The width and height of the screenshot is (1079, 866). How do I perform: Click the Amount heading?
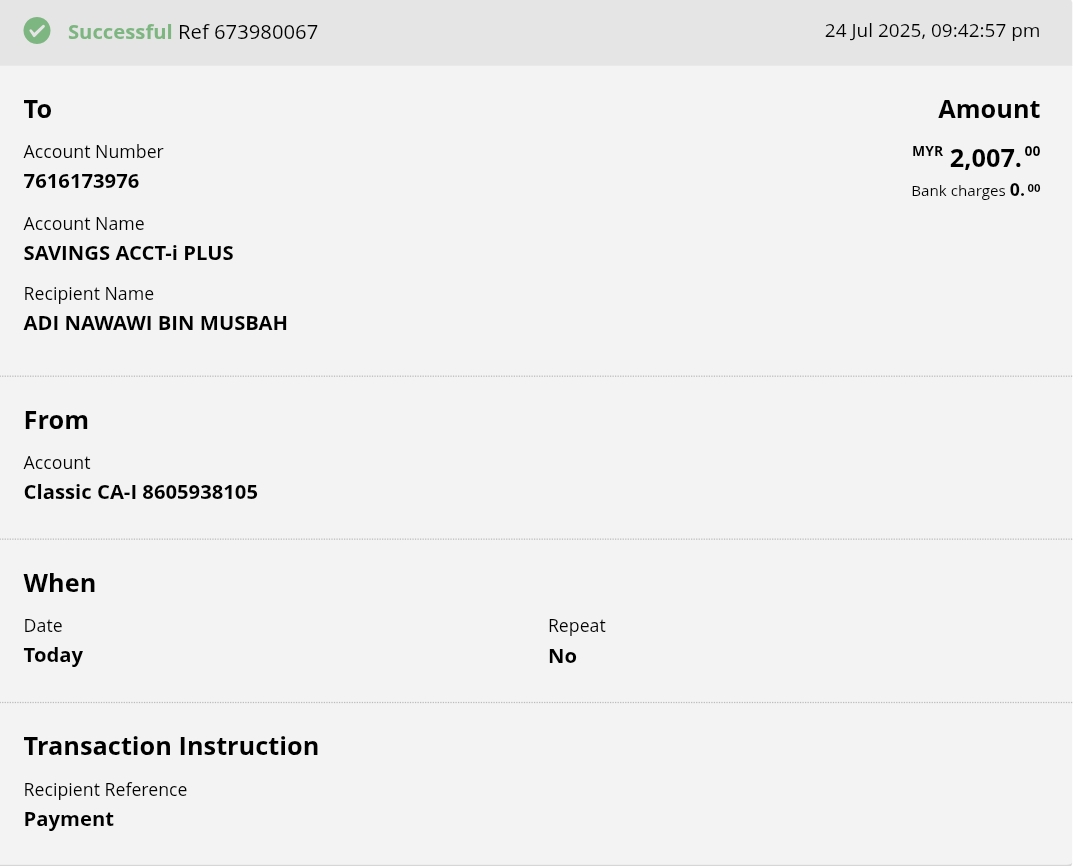tap(988, 109)
